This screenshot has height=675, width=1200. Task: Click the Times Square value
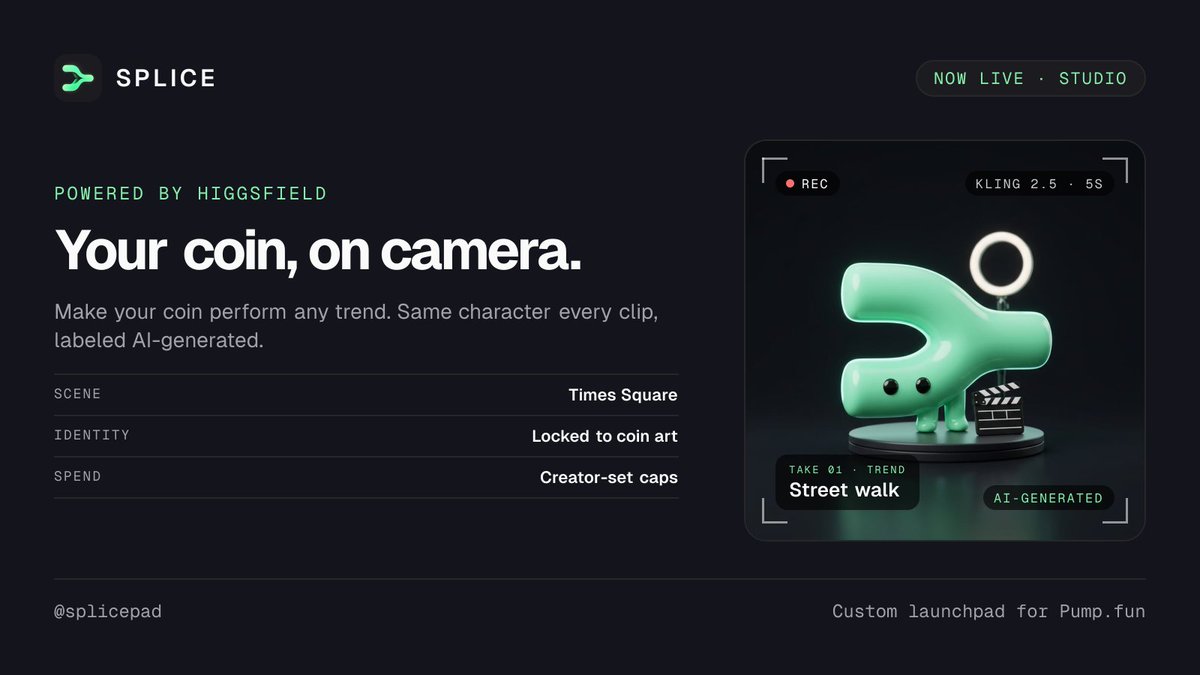pos(623,395)
